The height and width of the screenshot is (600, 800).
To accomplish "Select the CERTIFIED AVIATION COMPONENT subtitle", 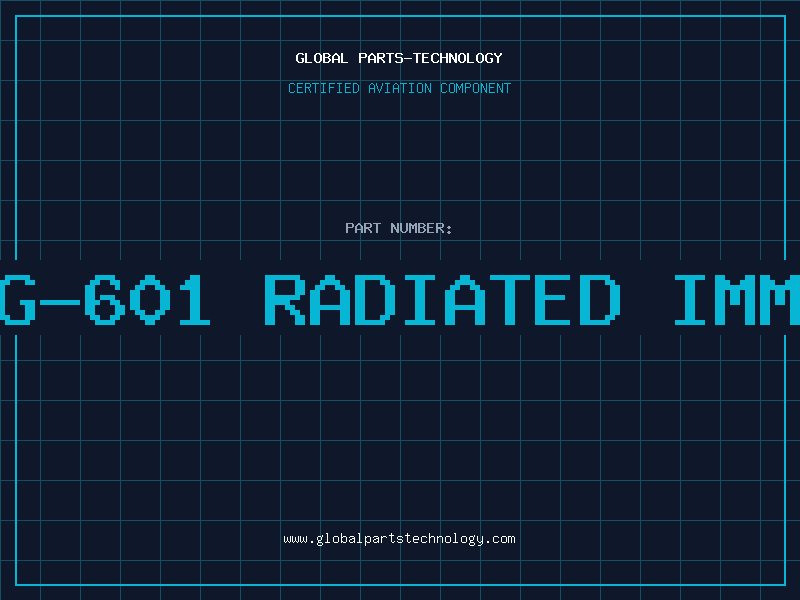I will click(x=399, y=88).
